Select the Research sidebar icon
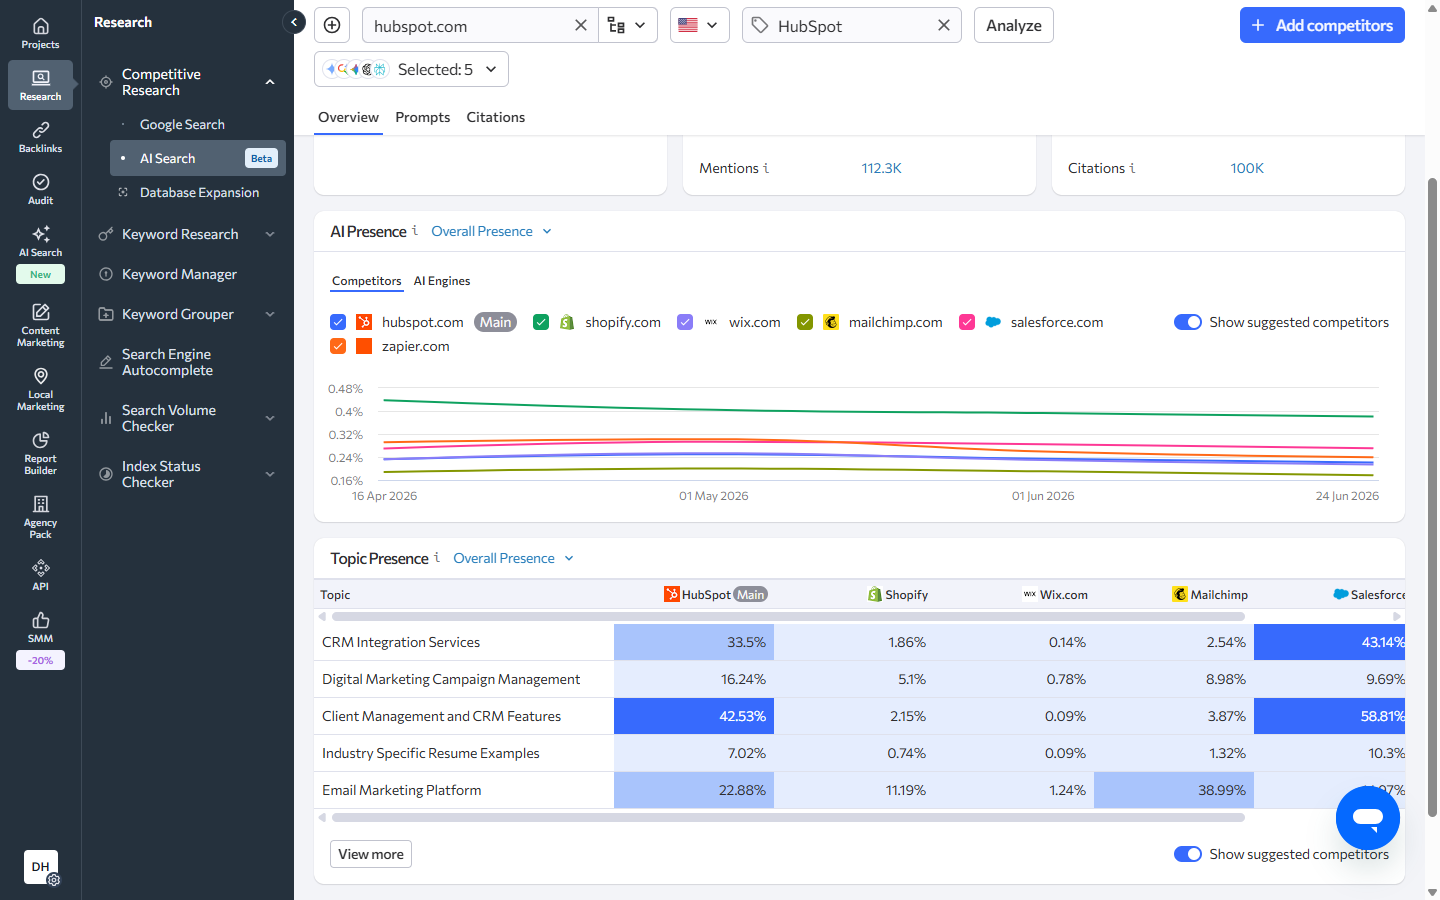Viewport: 1440px width, 900px height. pos(40,85)
